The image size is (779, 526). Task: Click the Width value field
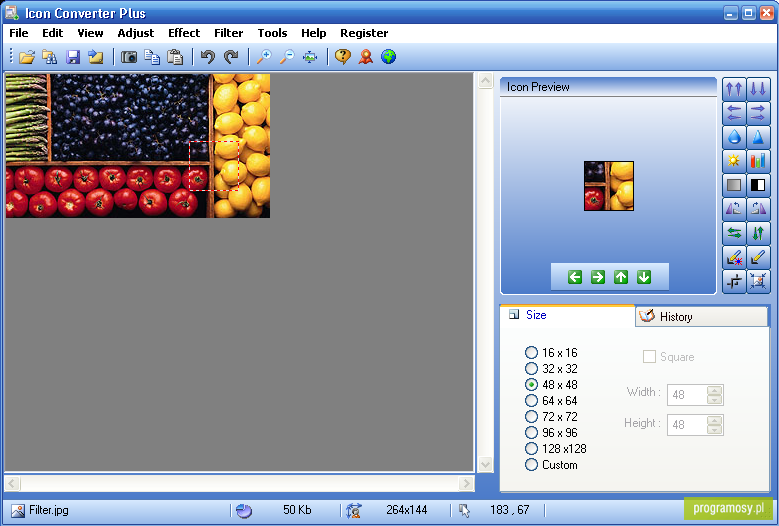[x=688, y=395]
